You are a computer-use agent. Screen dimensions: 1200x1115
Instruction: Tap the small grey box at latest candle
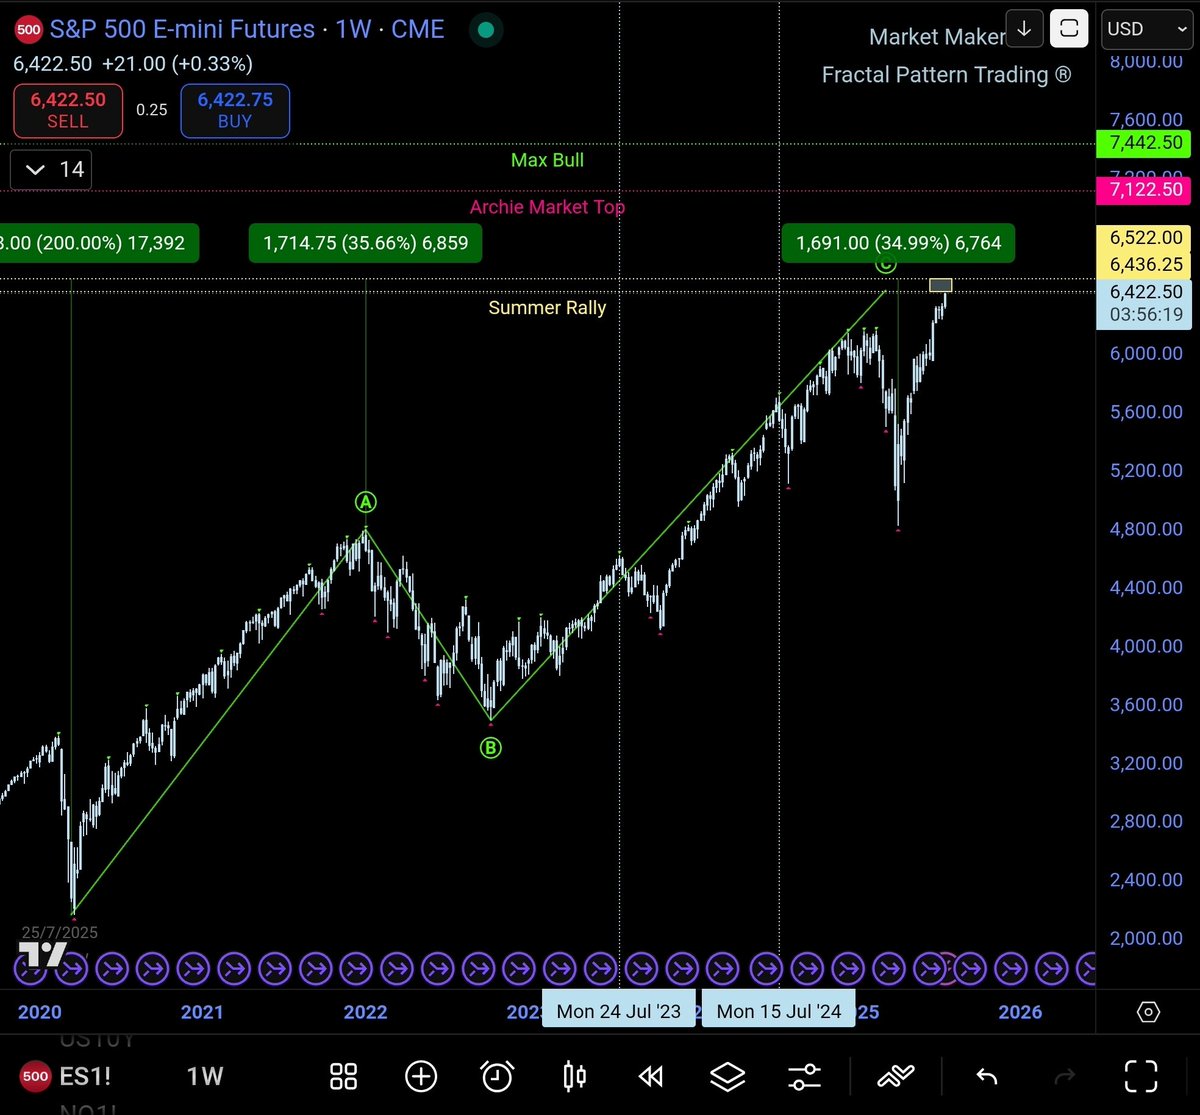[x=940, y=285]
